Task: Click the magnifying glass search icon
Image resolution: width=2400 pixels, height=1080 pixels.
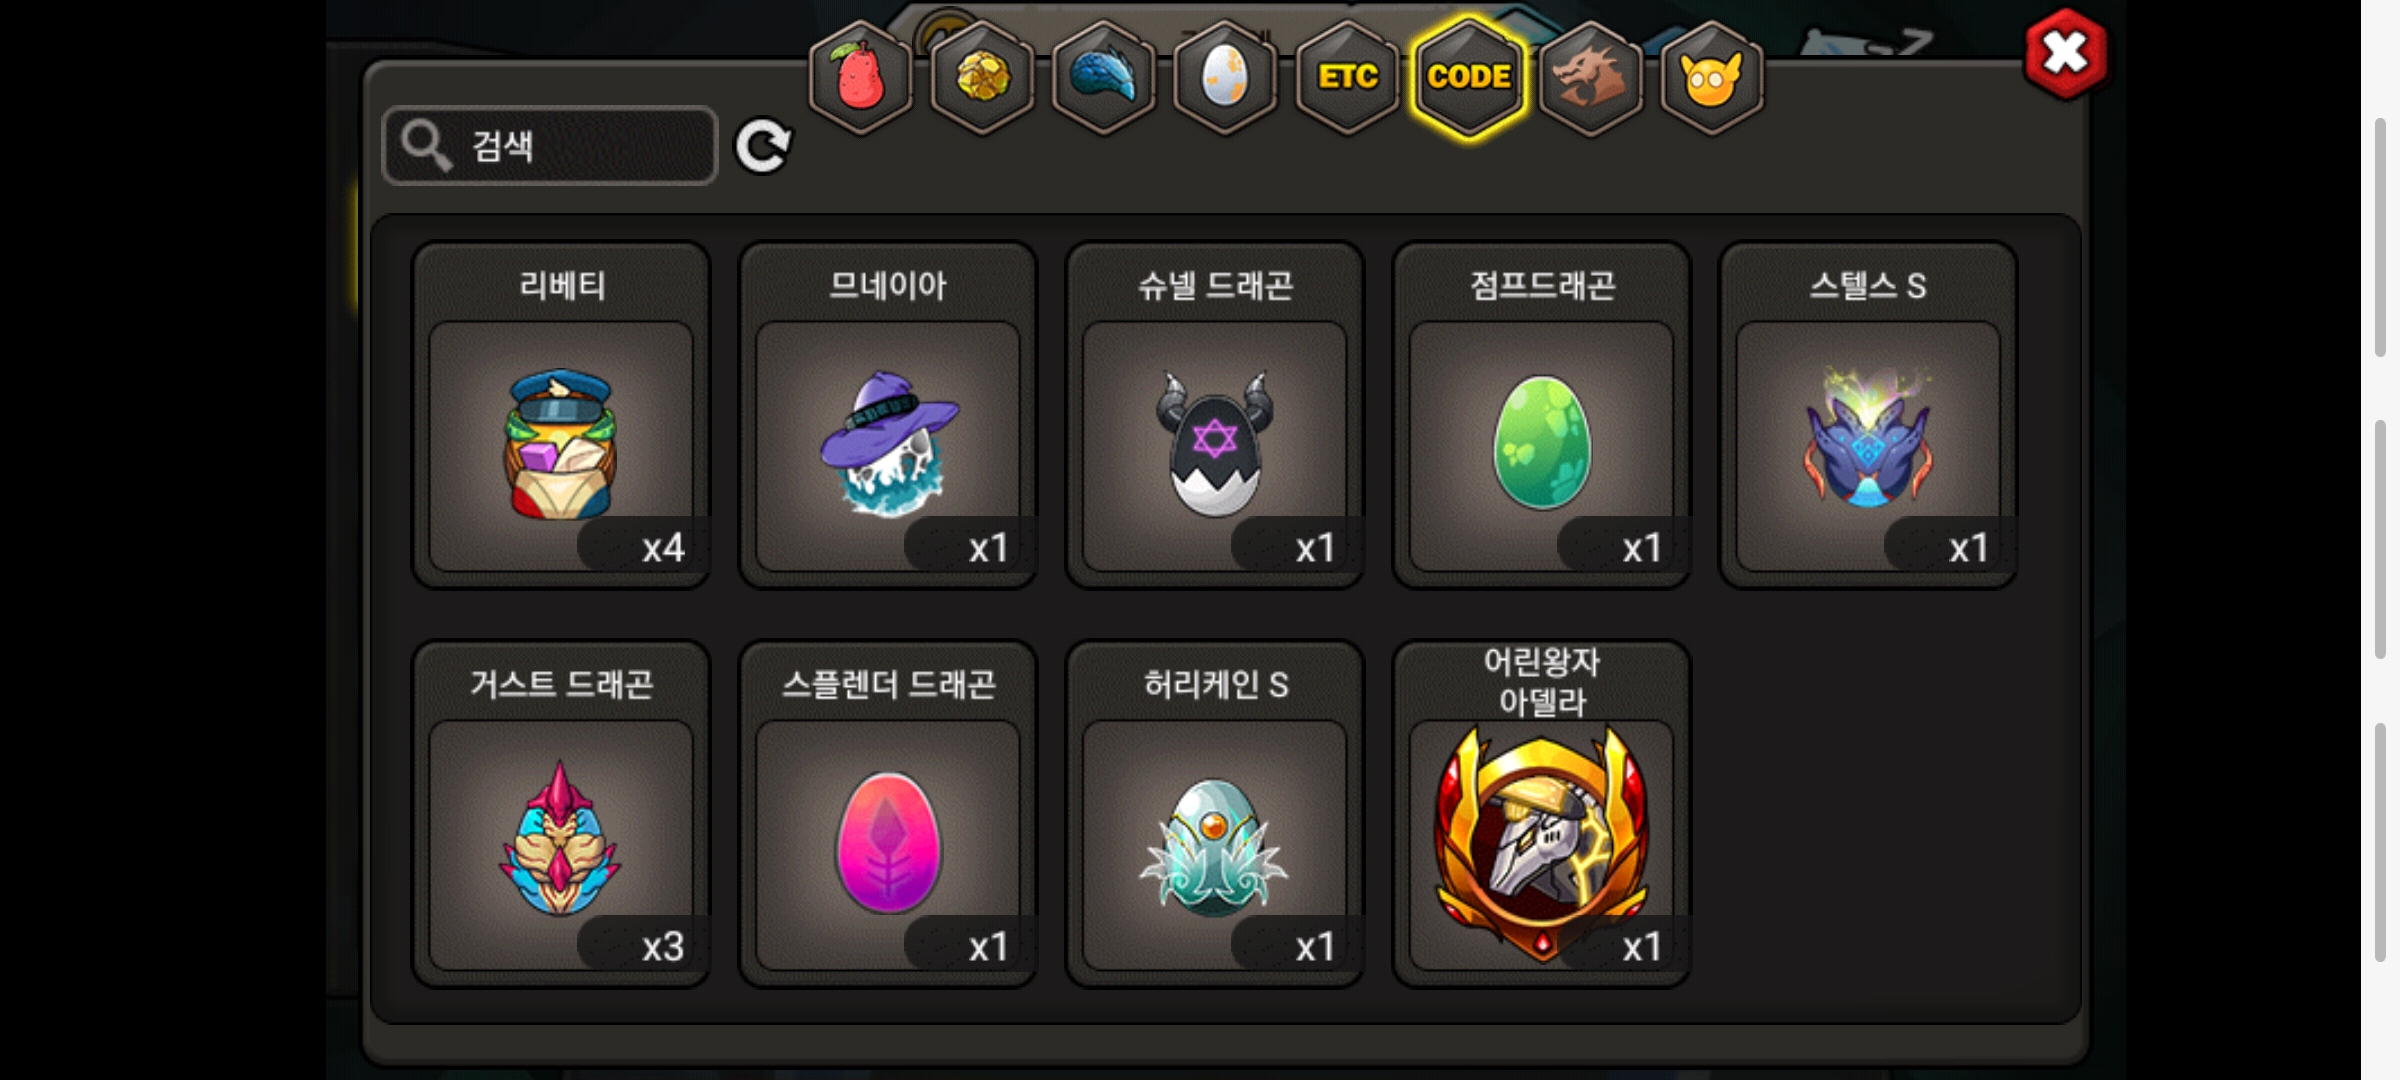Action: tap(427, 146)
